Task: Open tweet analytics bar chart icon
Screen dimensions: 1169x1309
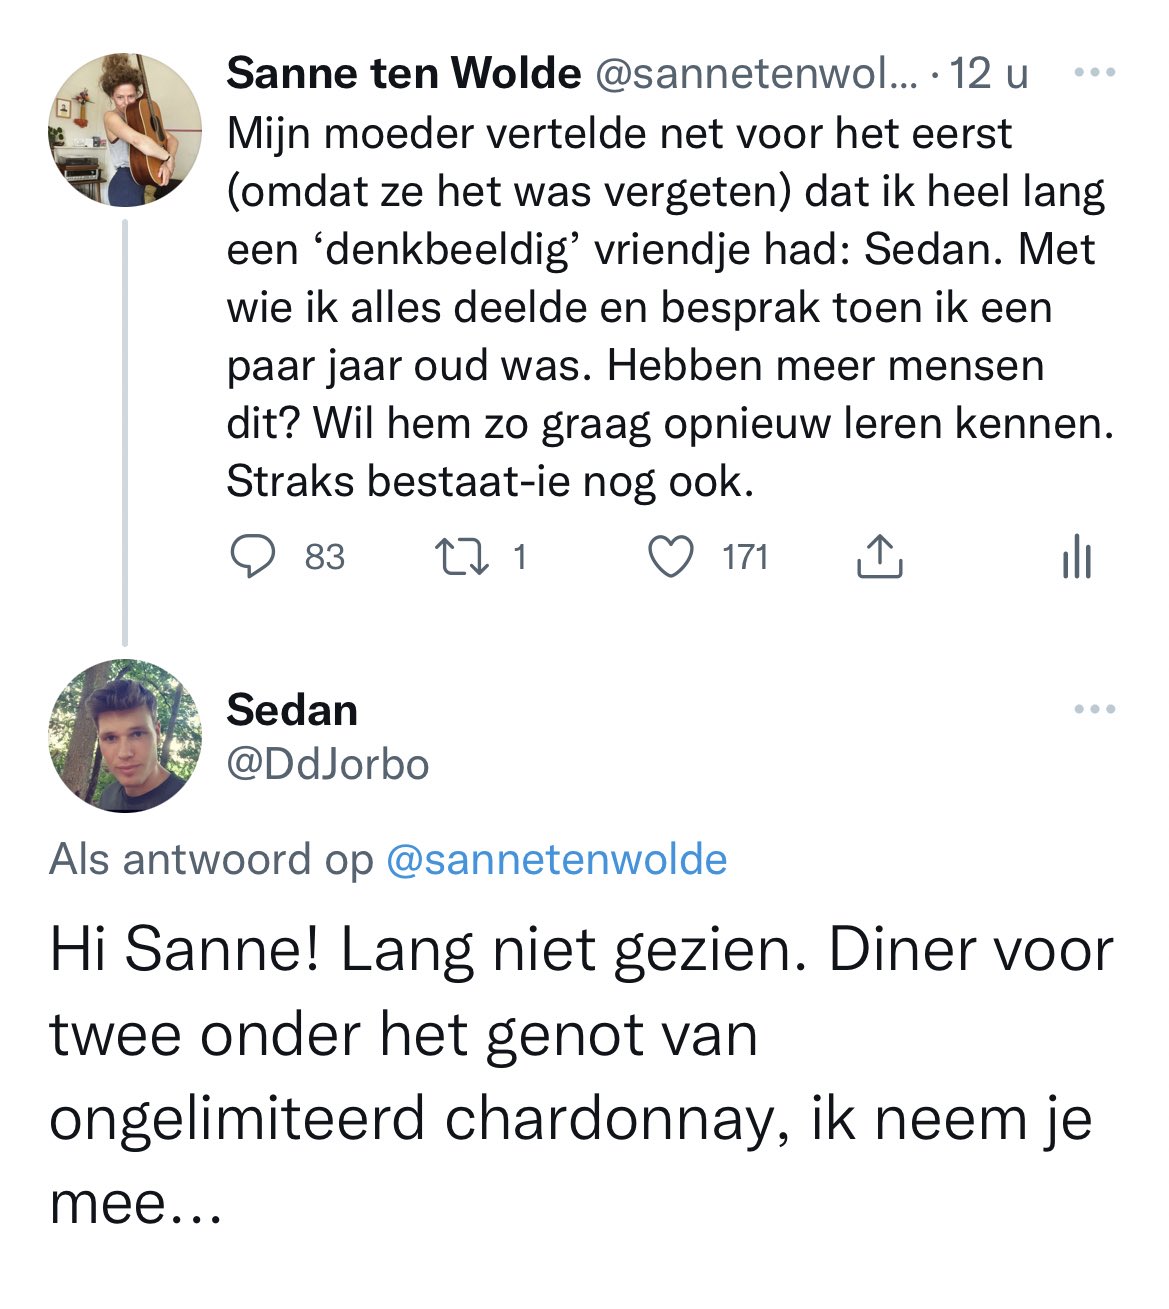Action: (x=1076, y=557)
